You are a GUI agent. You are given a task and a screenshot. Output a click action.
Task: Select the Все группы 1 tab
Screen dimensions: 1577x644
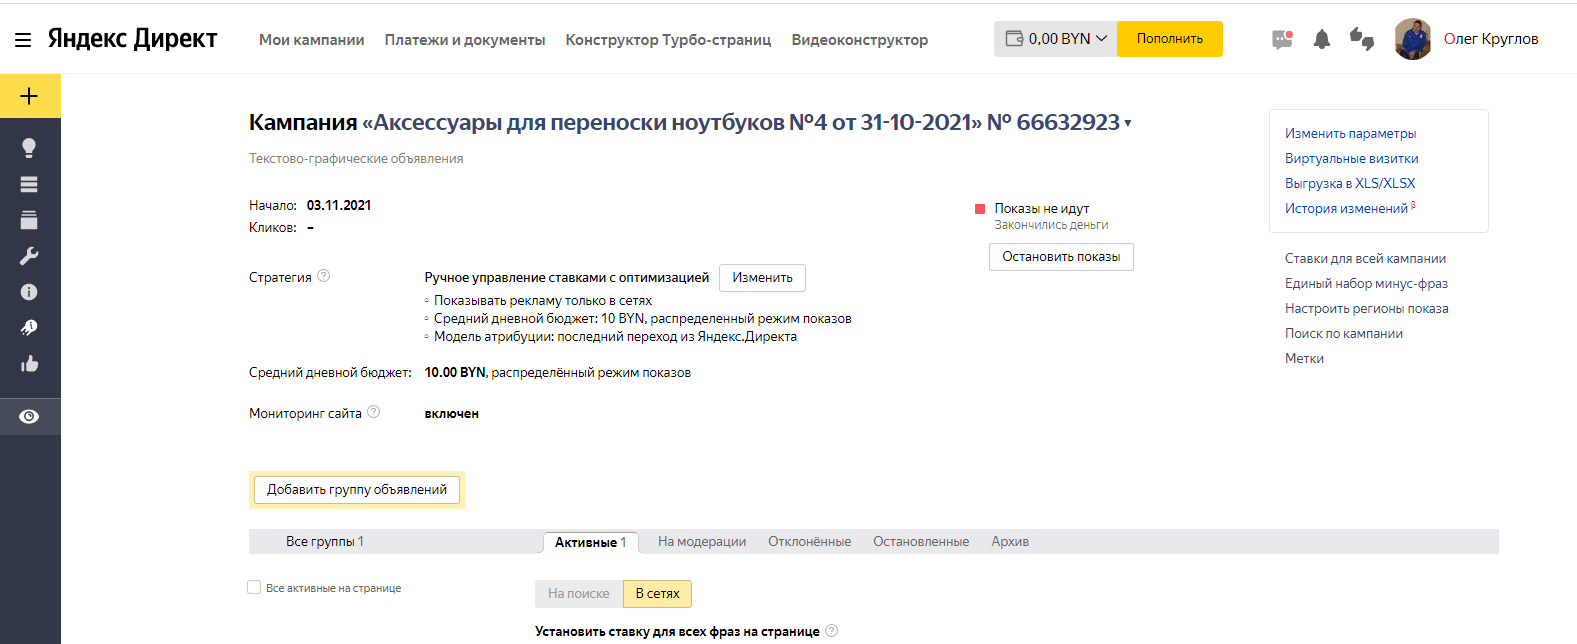325,541
